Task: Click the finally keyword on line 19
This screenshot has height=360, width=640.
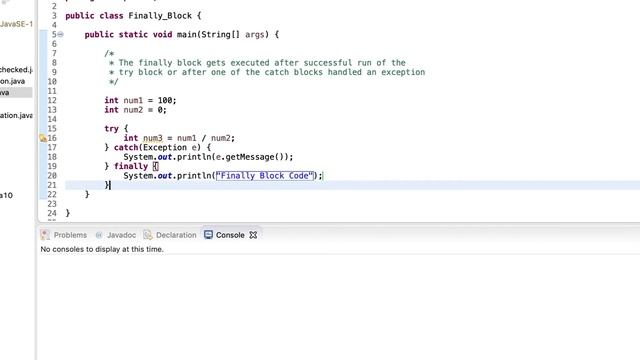Action: (x=131, y=166)
